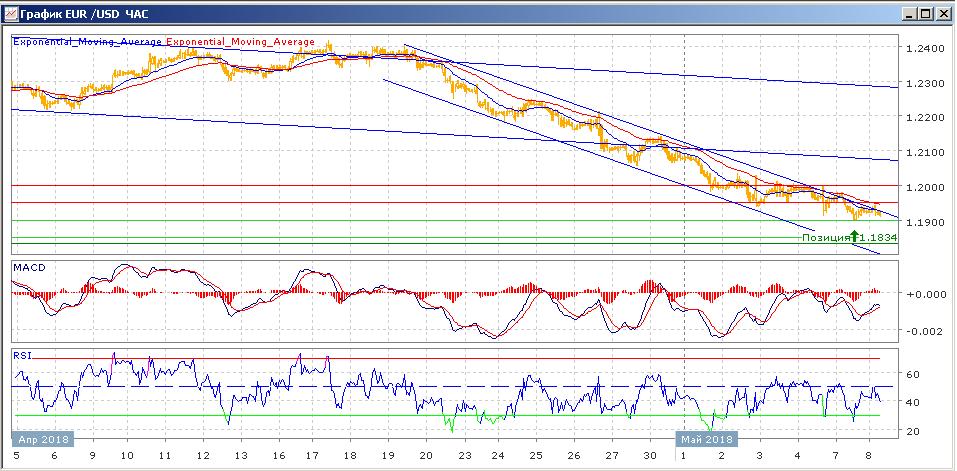The height and width of the screenshot is (471, 957).
Task: Click date label 30 on time axis
Action: click(651, 456)
